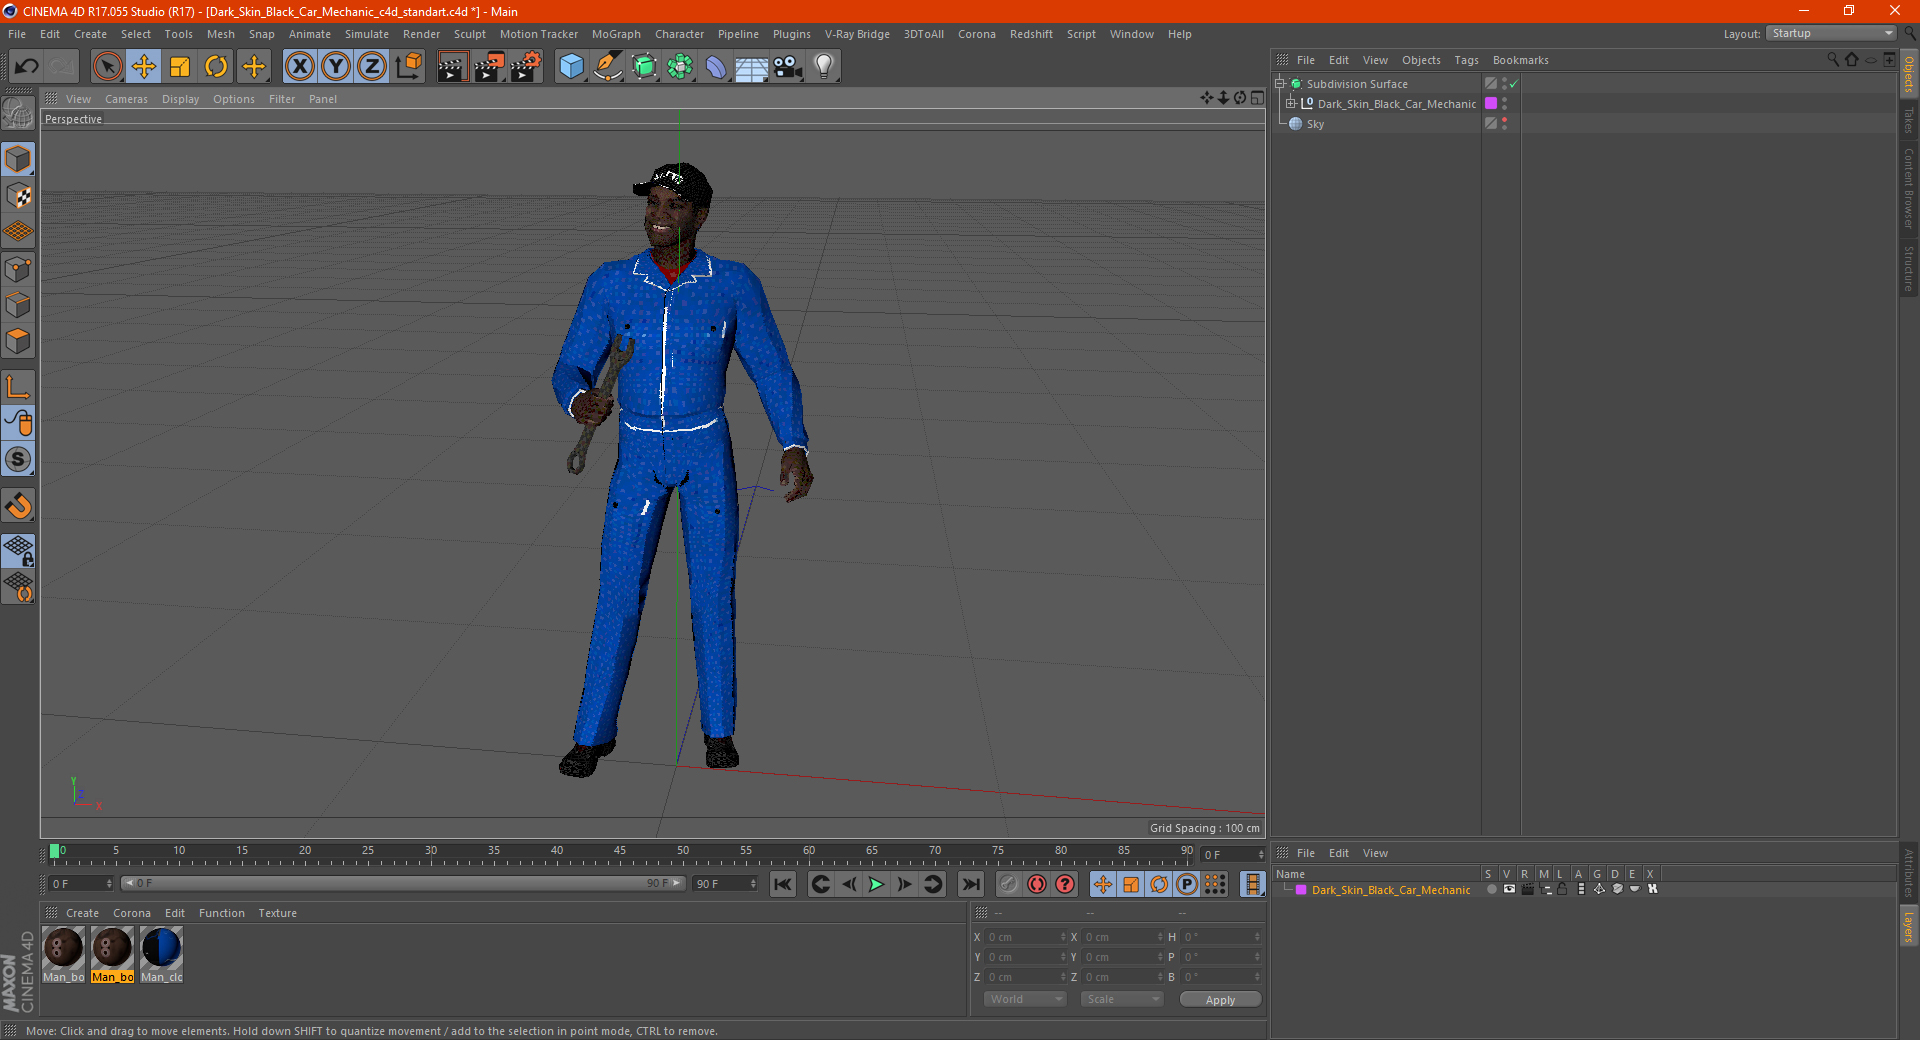
Task: Add a Light object
Action: [x=824, y=67]
